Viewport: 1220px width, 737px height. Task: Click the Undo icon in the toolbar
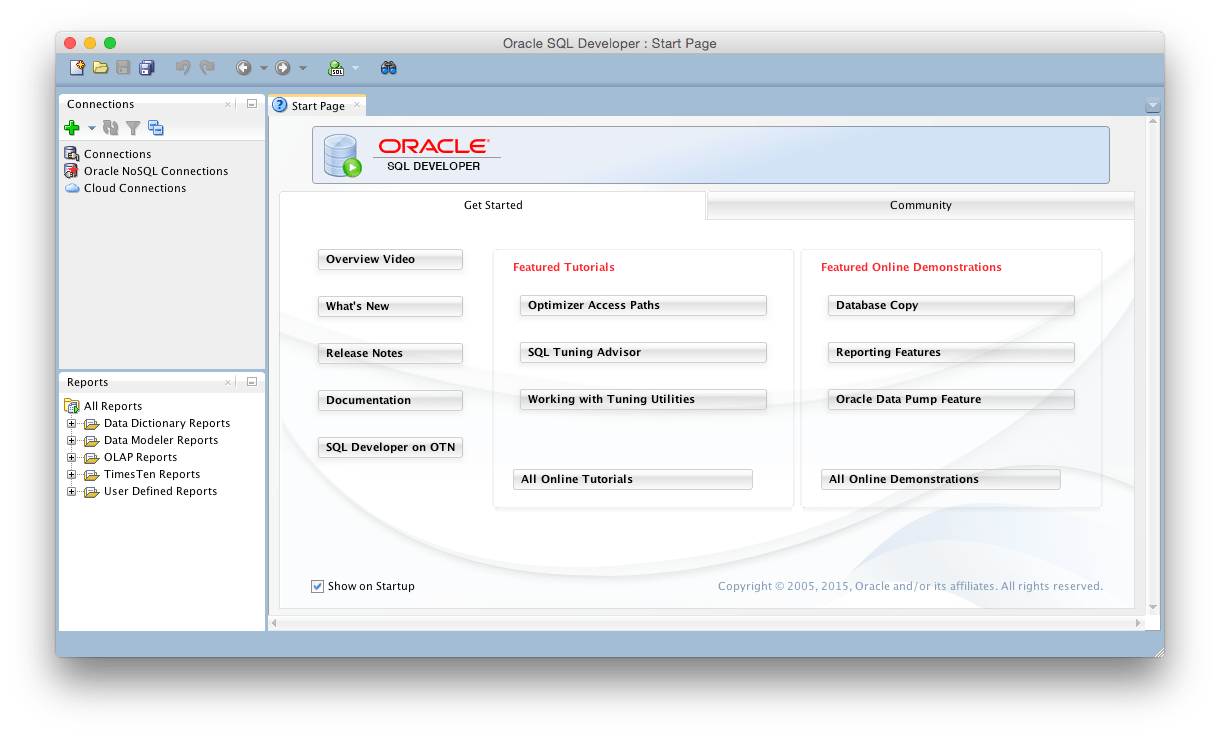[182, 67]
